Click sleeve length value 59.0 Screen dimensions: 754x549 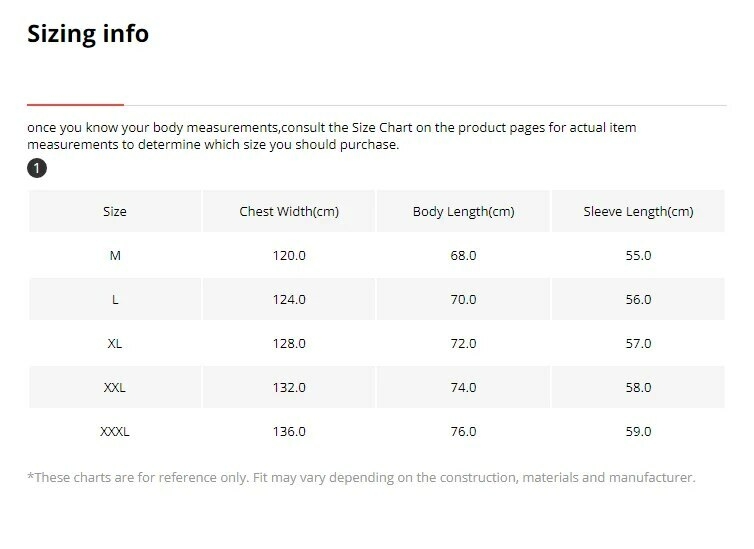click(x=638, y=432)
